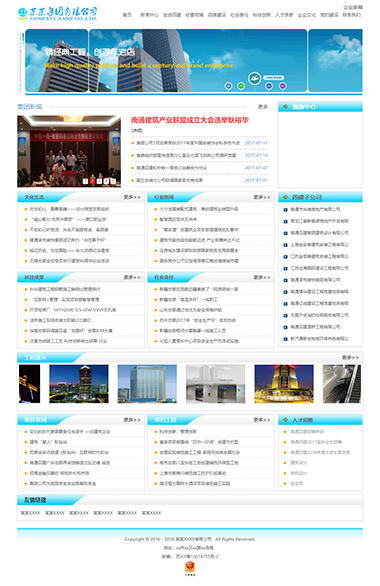
Task: Expand 更多>> in the 工程展示 section
Action: click(350, 358)
